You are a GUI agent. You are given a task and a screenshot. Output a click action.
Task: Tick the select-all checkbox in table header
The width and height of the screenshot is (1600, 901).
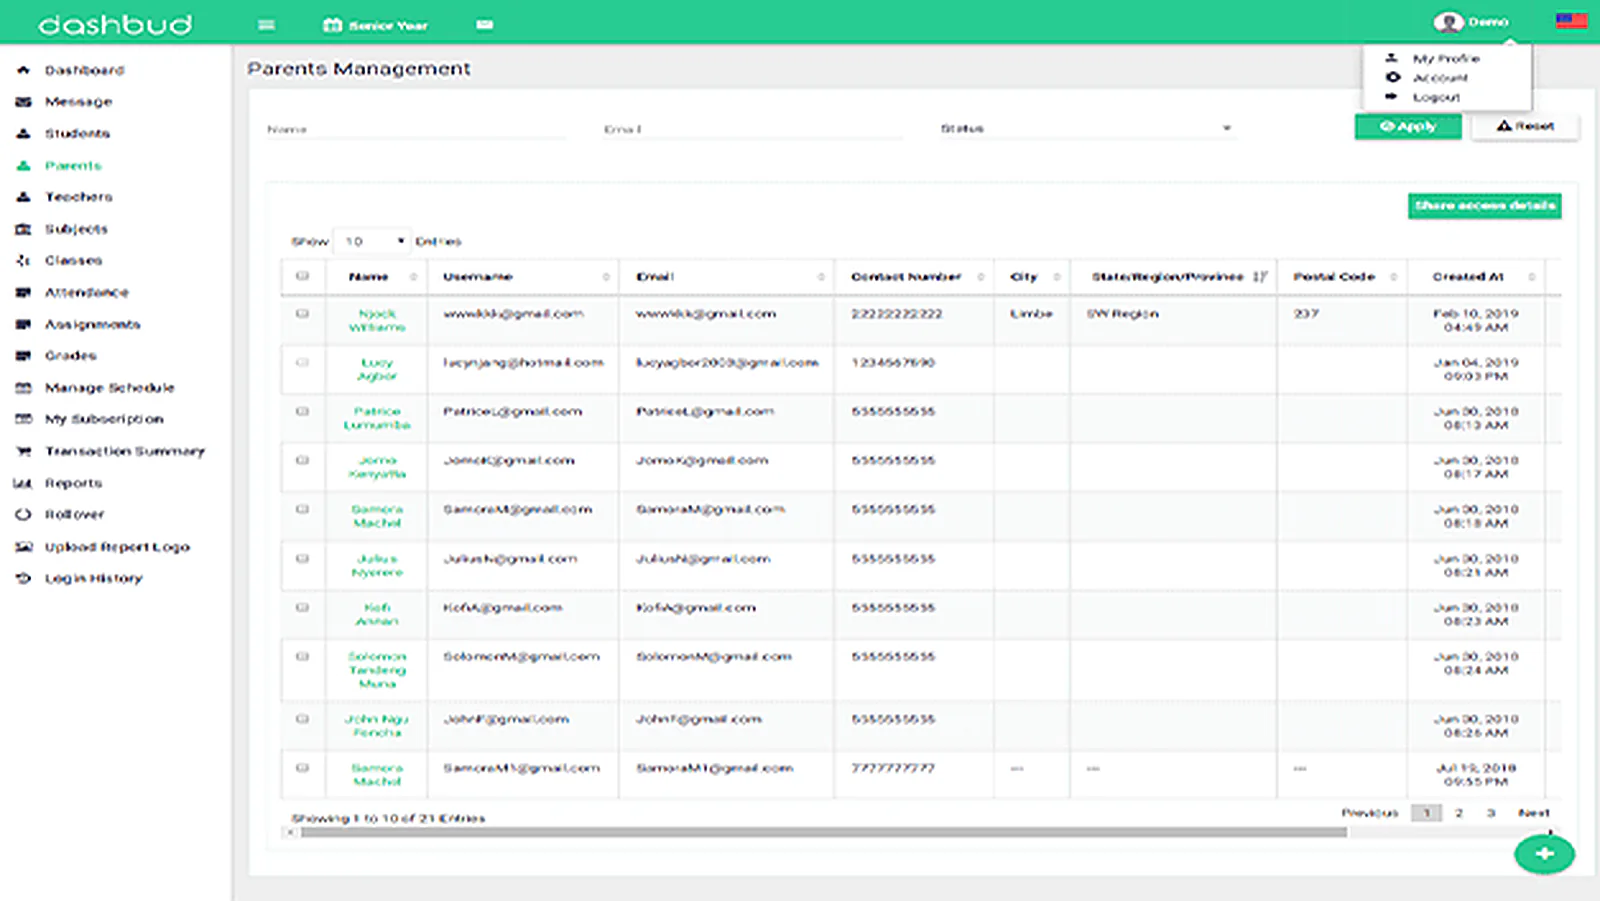[x=303, y=276]
